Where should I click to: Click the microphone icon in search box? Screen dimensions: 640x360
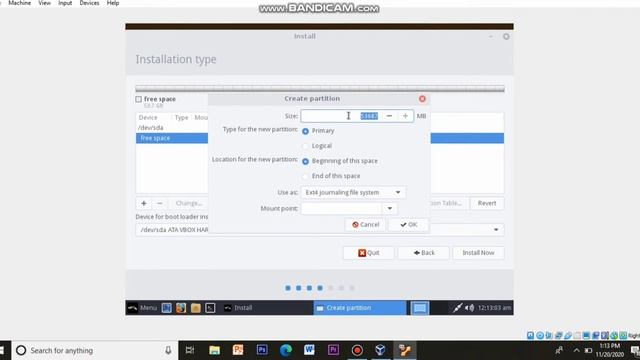click(x=168, y=350)
